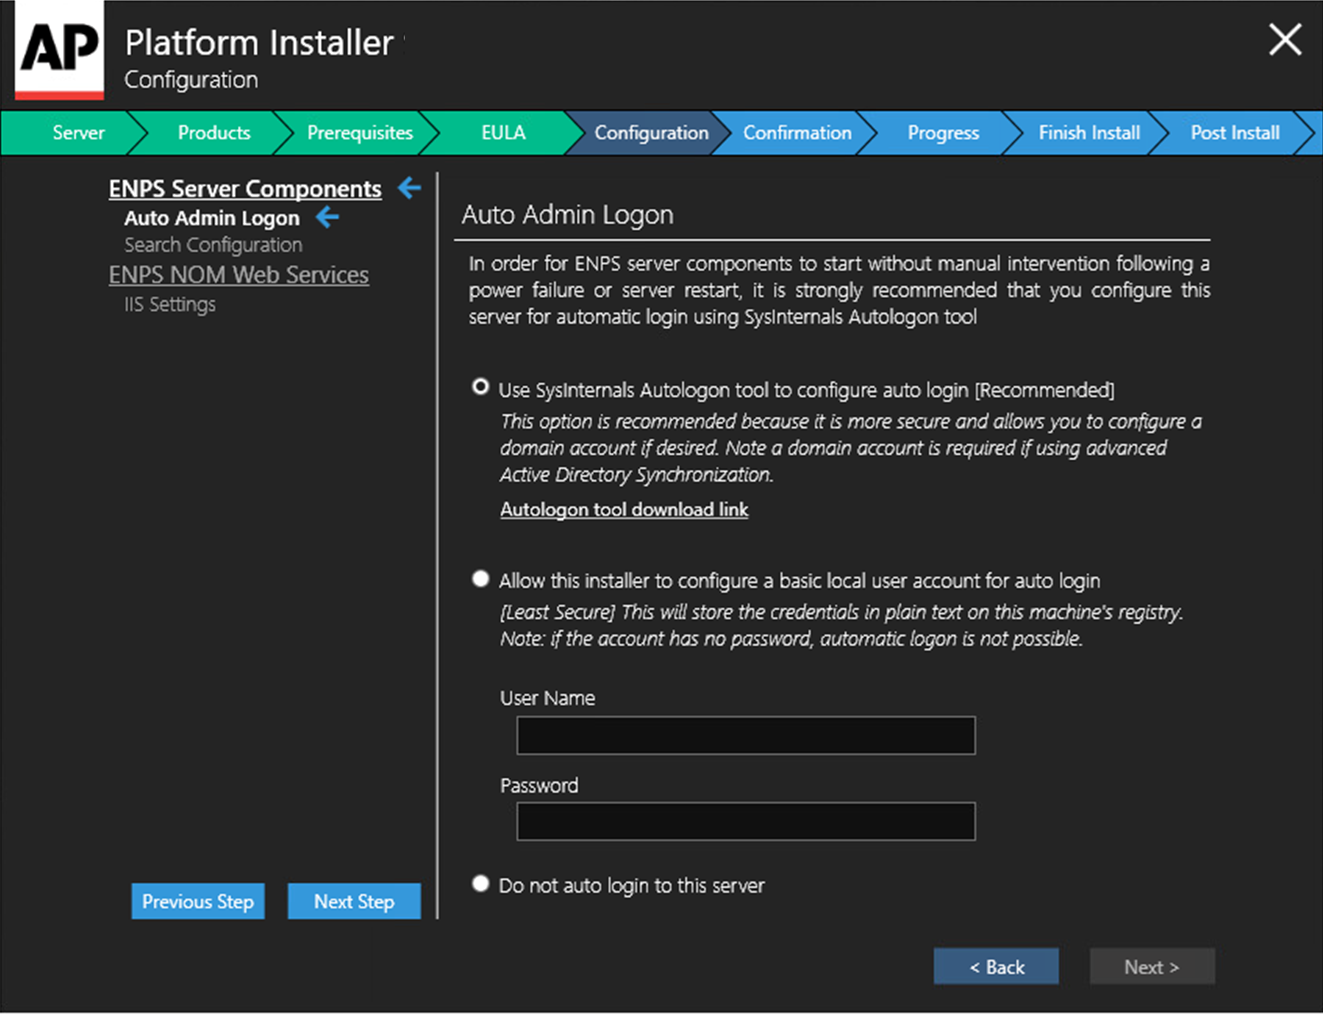The width and height of the screenshot is (1323, 1014).
Task: Close the Platform Installer window
Action: pos(1285,40)
